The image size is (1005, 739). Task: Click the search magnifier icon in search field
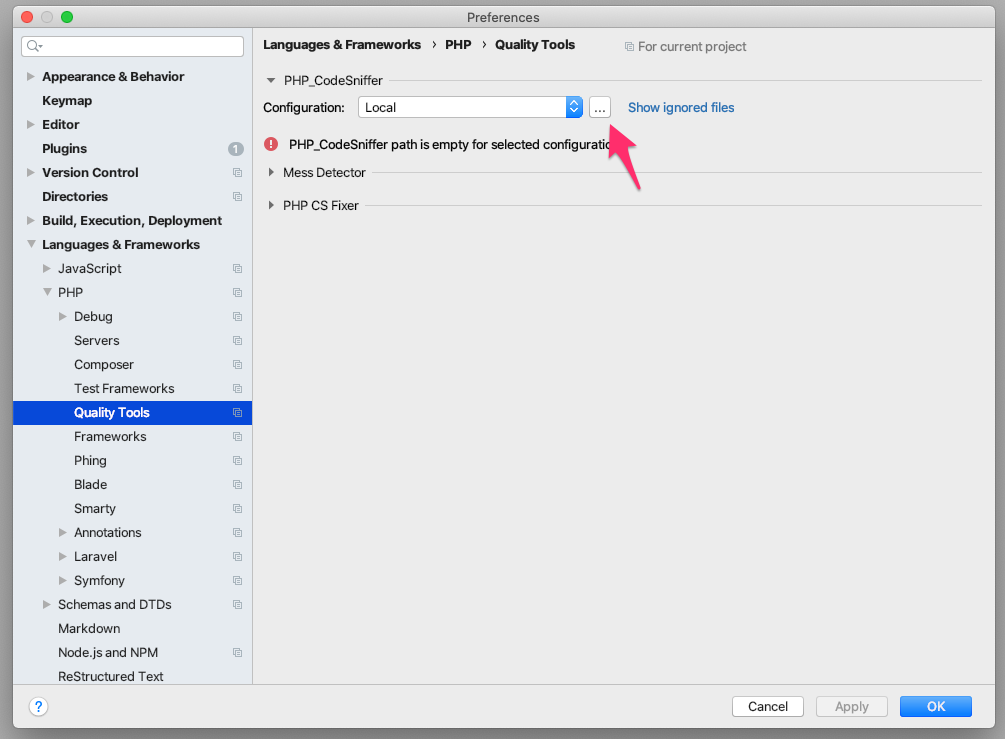[34, 46]
